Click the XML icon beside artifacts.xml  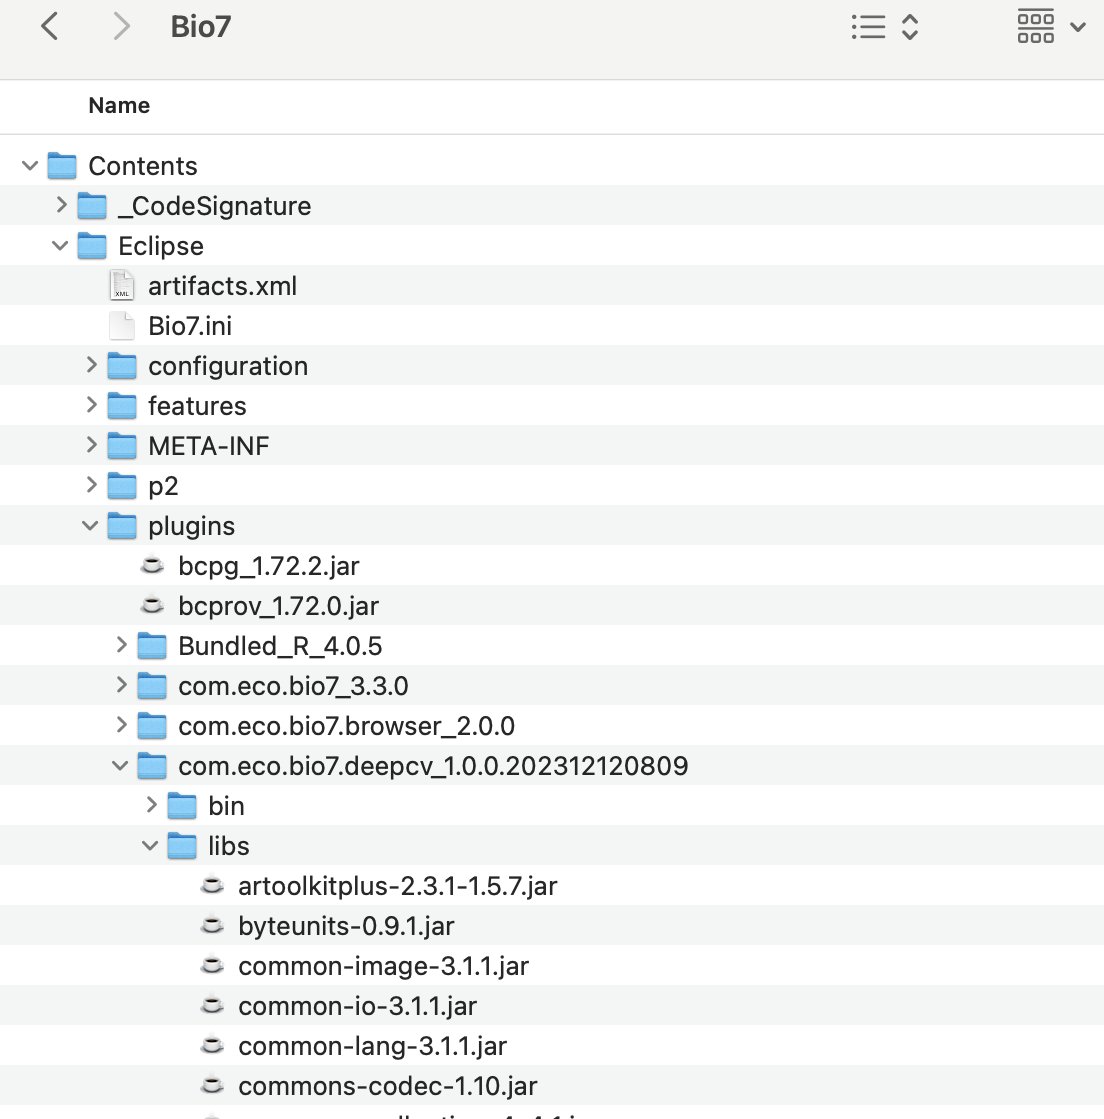121,285
